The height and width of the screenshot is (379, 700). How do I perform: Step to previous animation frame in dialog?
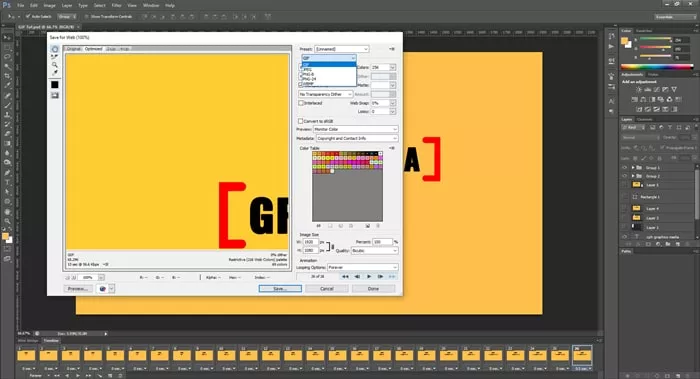[x=357, y=277]
